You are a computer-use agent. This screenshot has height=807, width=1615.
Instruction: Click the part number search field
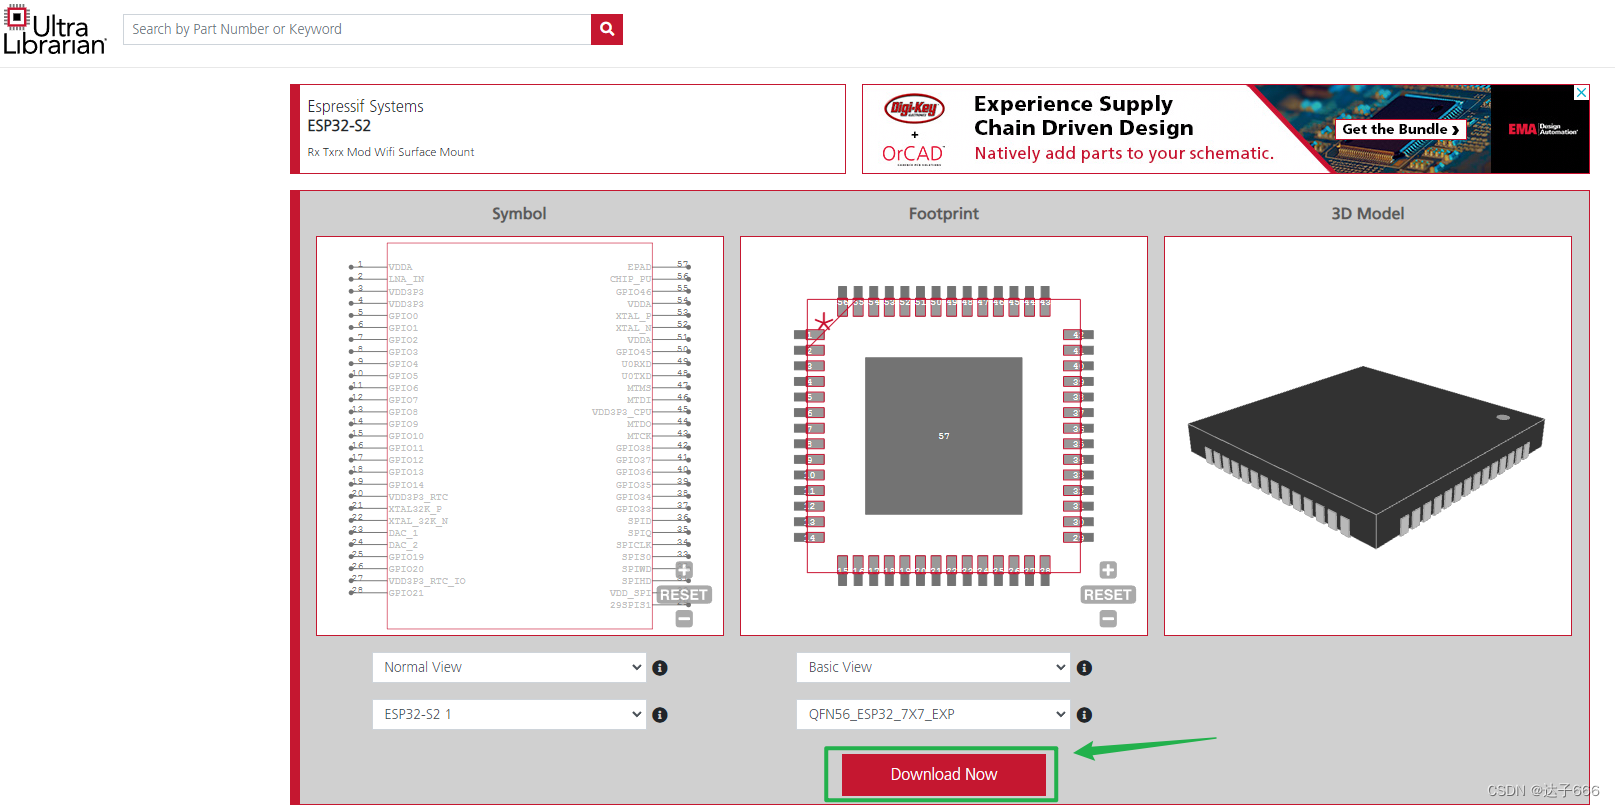click(357, 29)
